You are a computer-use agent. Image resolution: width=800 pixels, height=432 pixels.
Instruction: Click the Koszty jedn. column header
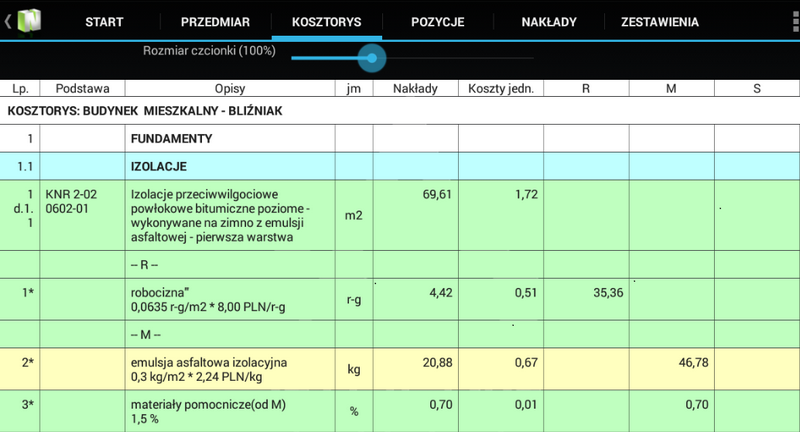point(501,88)
